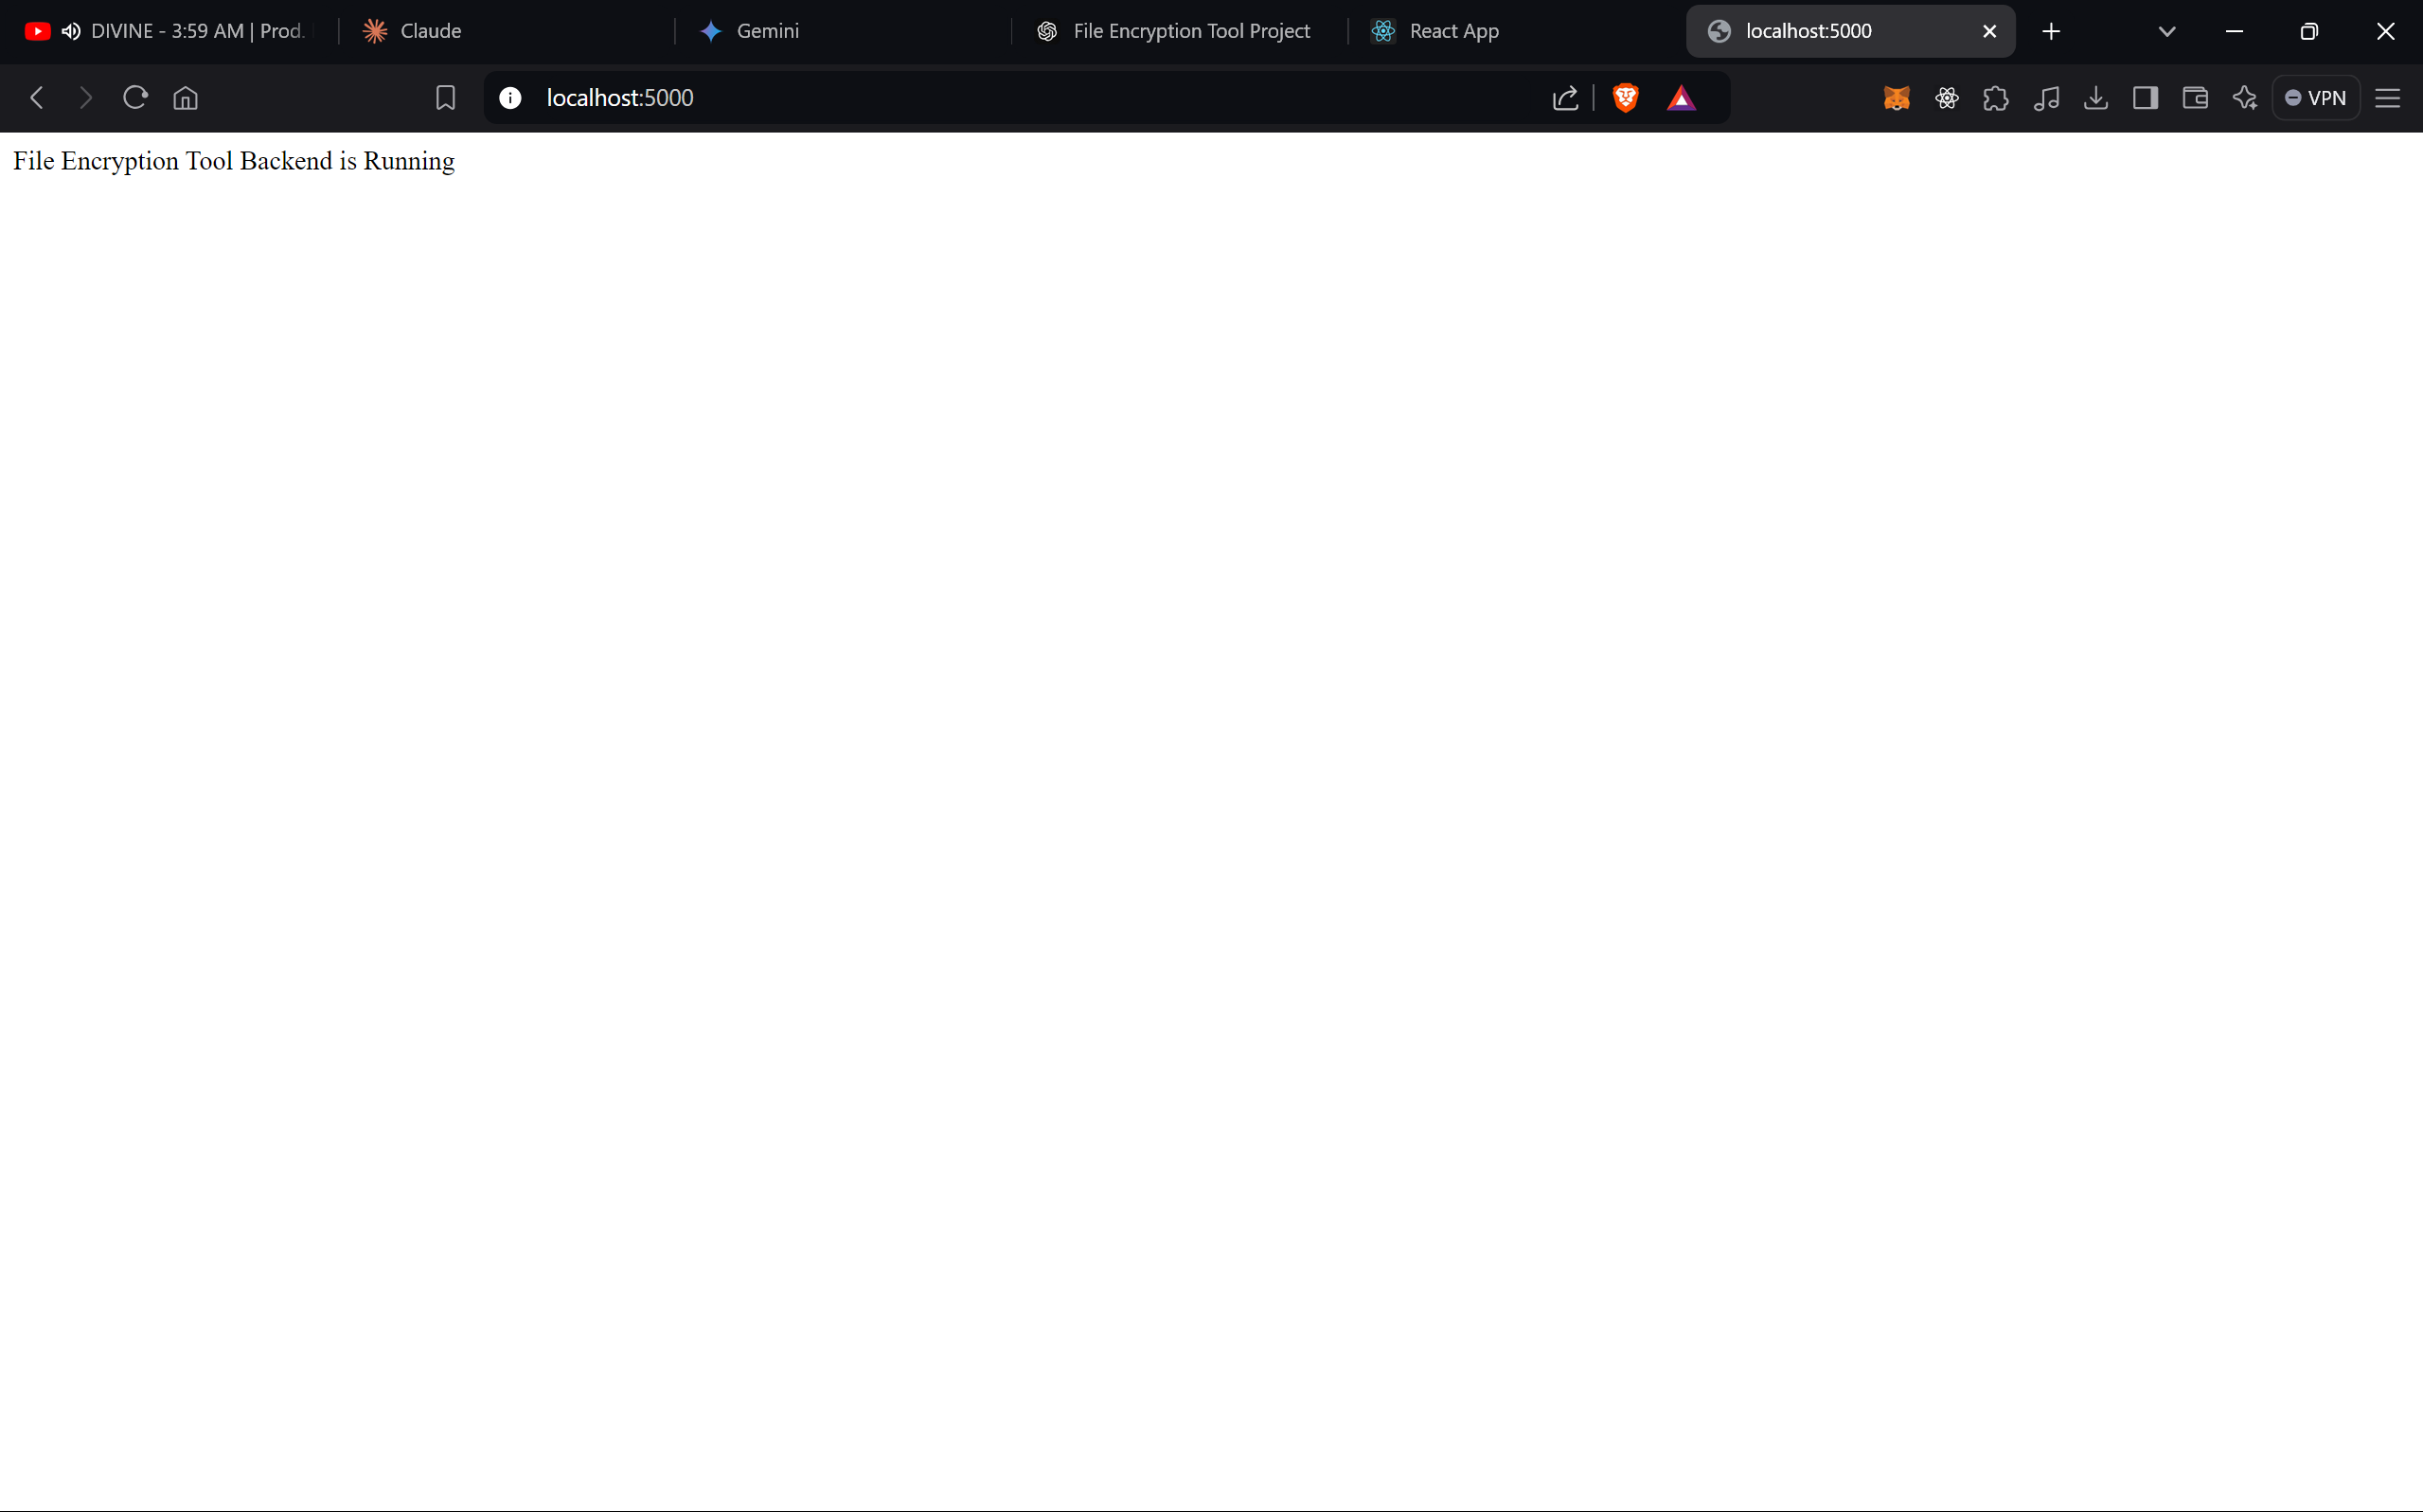Click the browser back navigation arrow
2423x1512 pixels.
coord(37,98)
